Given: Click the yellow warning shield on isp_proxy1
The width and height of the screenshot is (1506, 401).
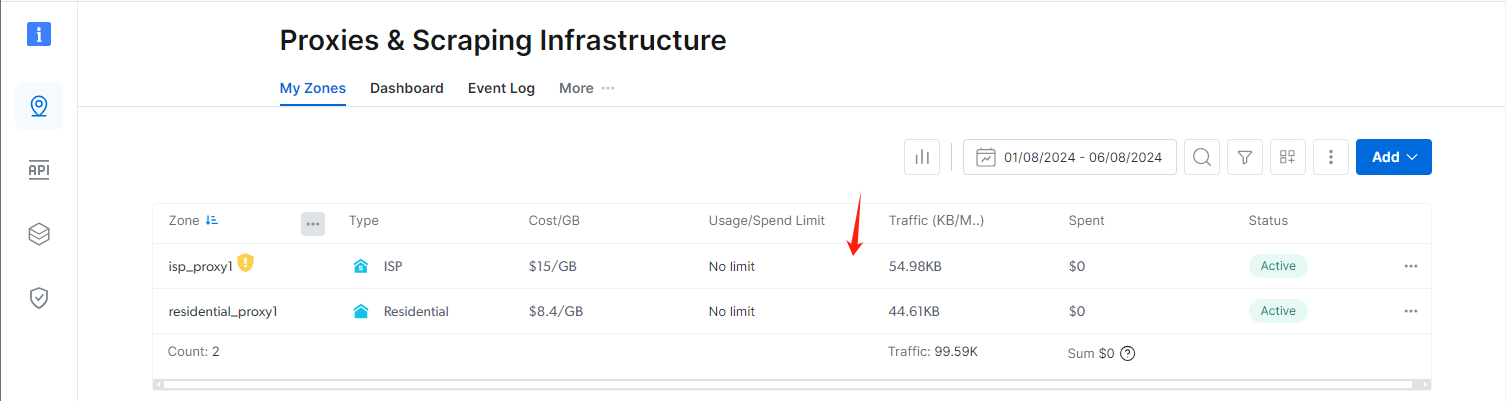Looking at the screenshot, I should [x=246, y=264].
